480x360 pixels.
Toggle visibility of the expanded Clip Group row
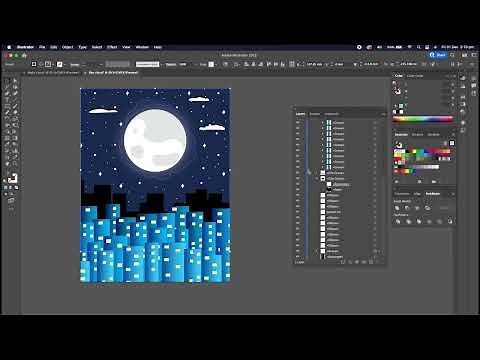tap(297, 179)
